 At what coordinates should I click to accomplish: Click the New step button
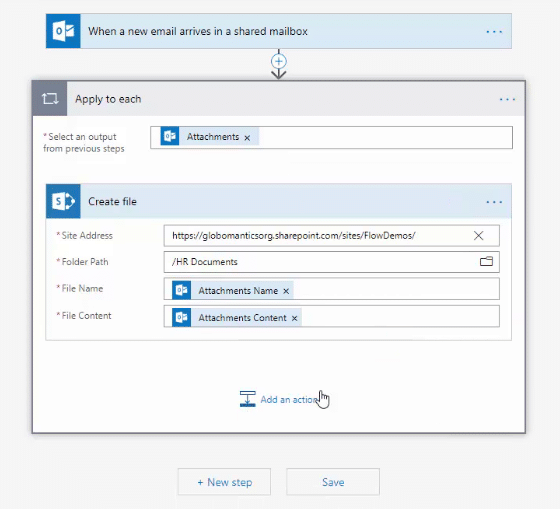click(224, 482)
